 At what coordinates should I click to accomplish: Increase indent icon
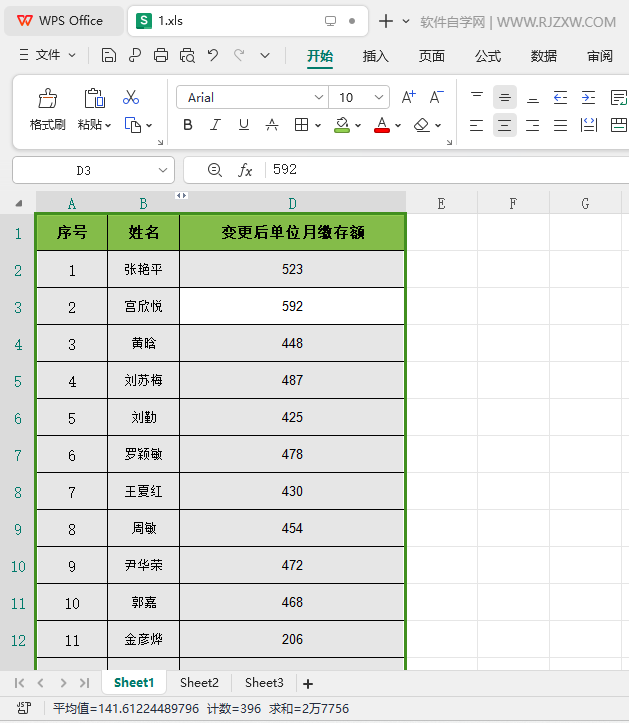click(x=588, y=97)
